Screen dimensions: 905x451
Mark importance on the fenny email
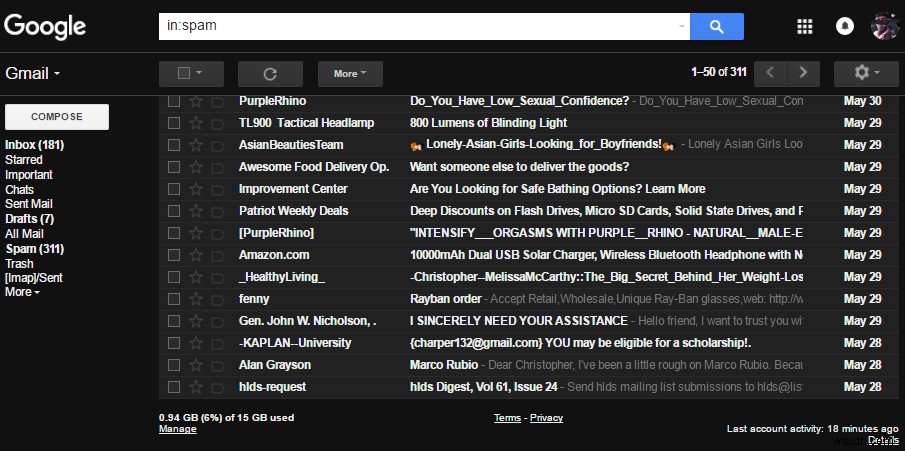pos(218,299)
